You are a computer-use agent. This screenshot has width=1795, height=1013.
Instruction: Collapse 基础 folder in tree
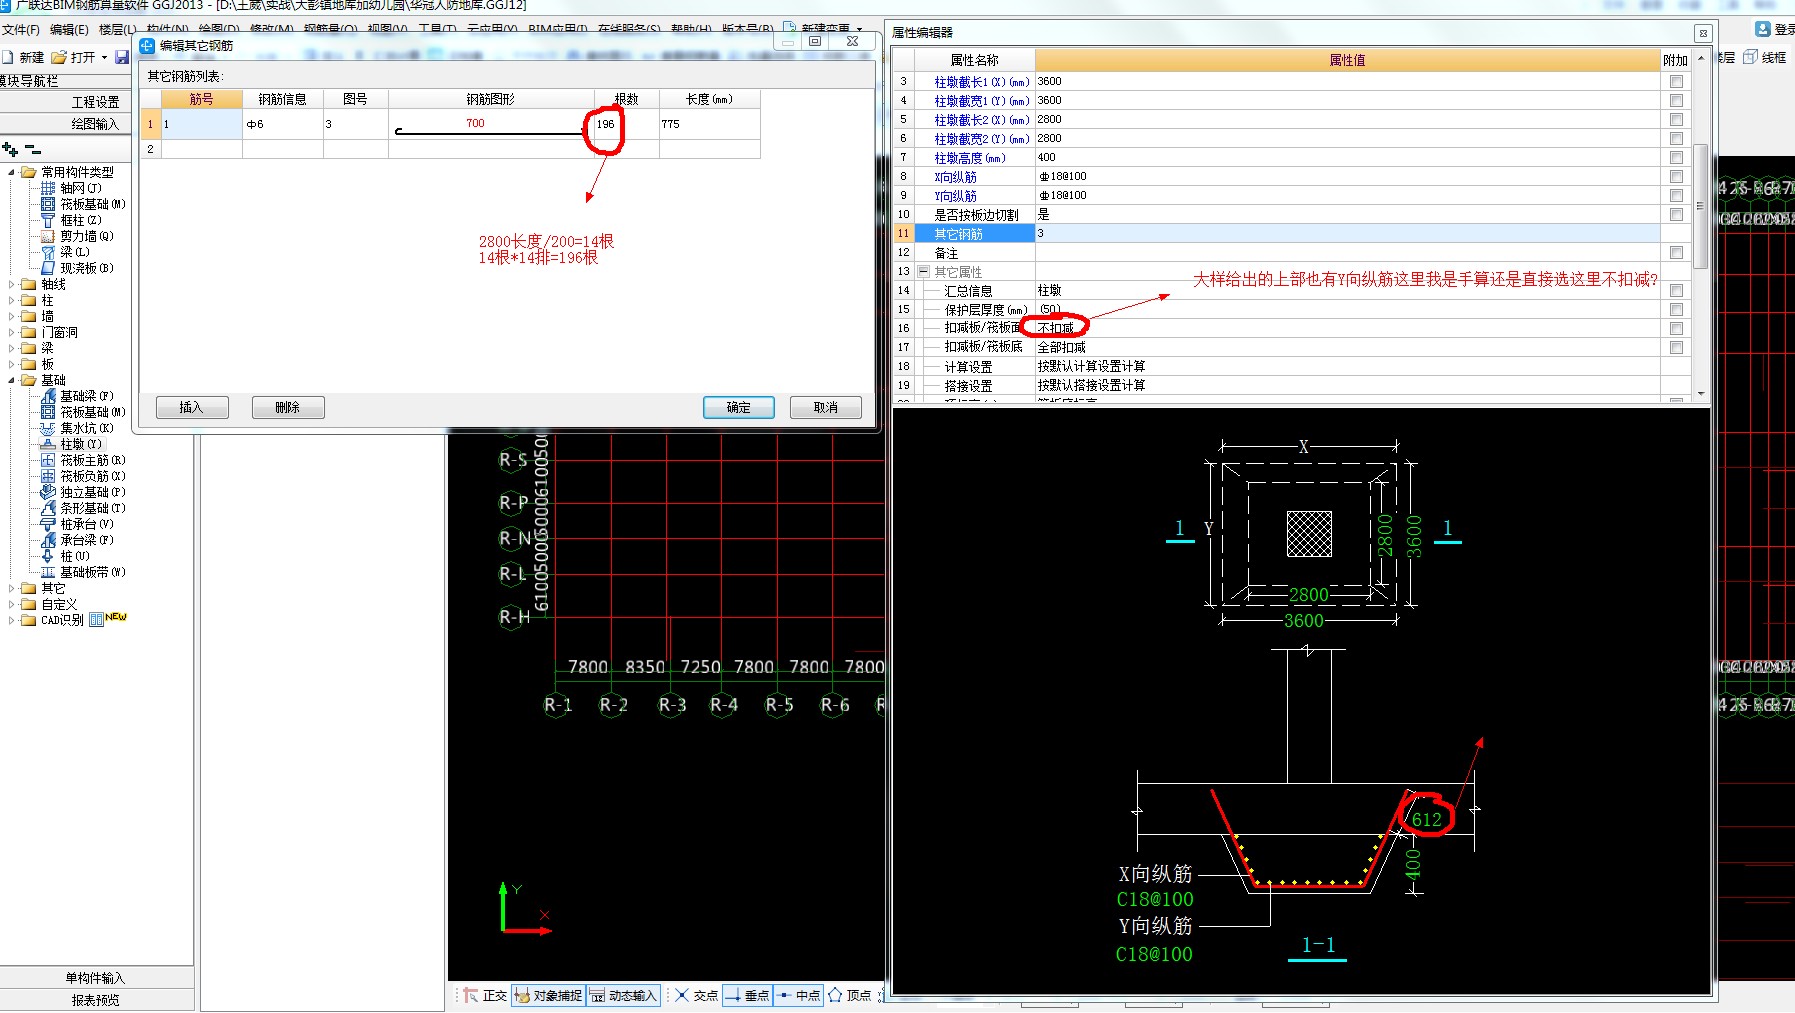tap(11, 380)
